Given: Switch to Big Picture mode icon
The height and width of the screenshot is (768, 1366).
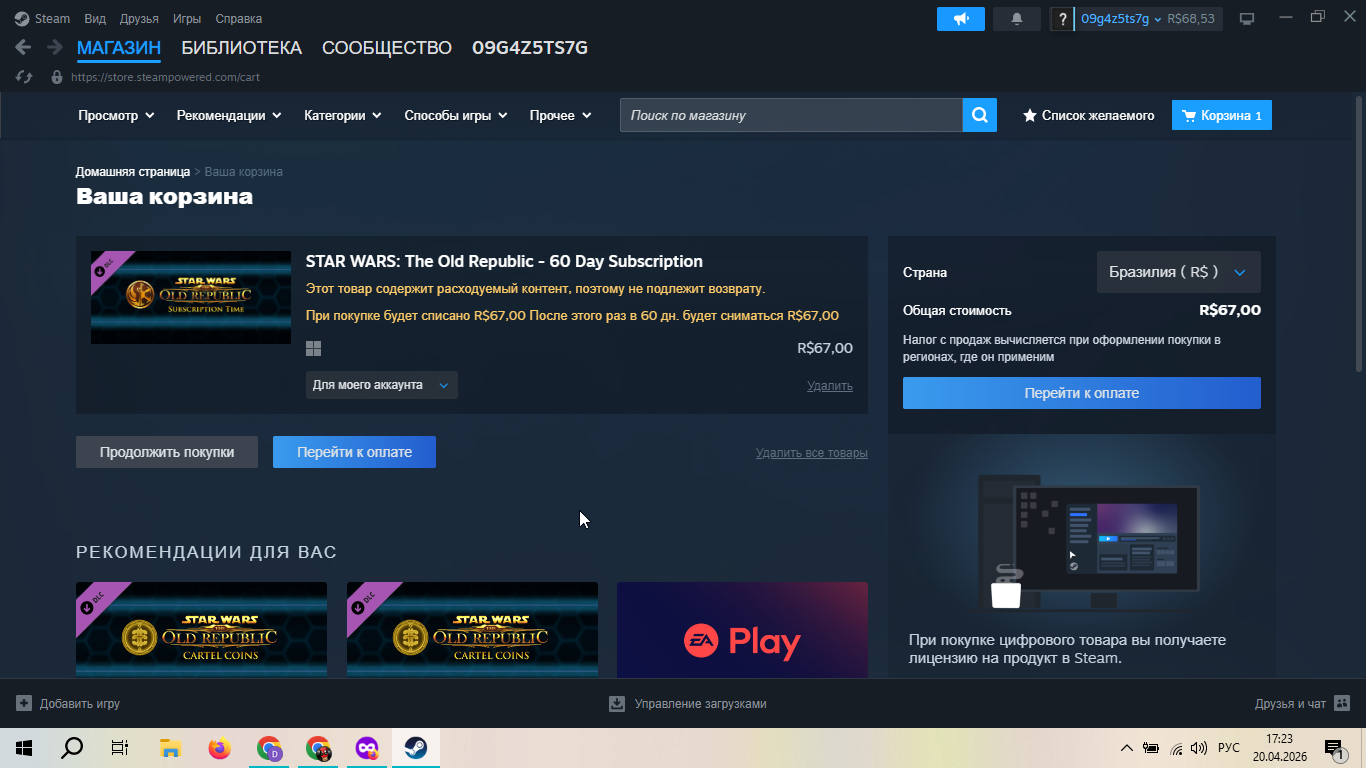Looking at the screenshot, I should click(1246, 19).
